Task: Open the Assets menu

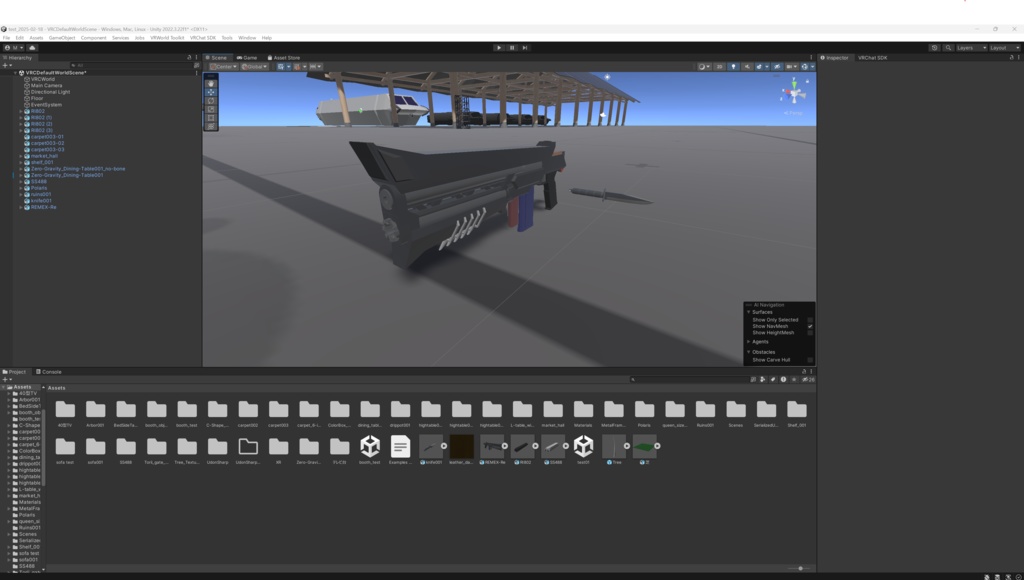Action: click(x=36, y=38)
